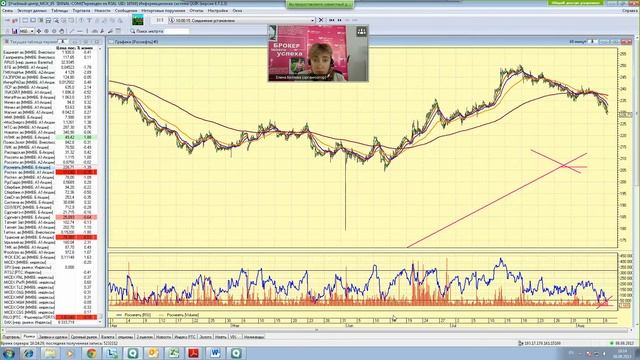Select the ГАЗПРОМ ао row

(x=49, y=78)
